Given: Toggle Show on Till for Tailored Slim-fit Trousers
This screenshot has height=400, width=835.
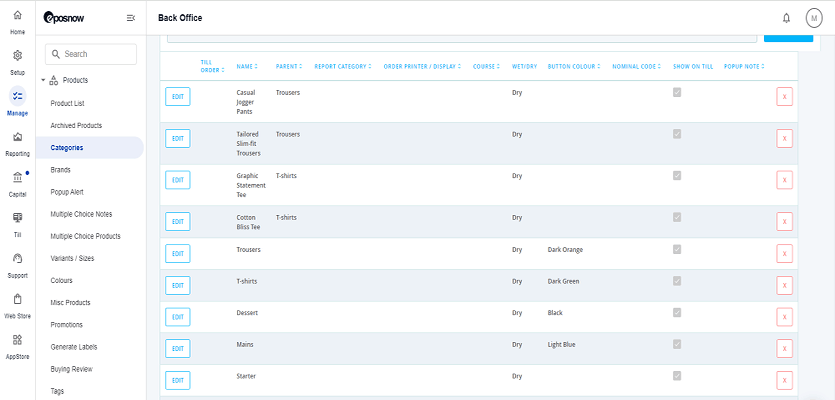Looking at the screenshot, I should click(677, 134).
